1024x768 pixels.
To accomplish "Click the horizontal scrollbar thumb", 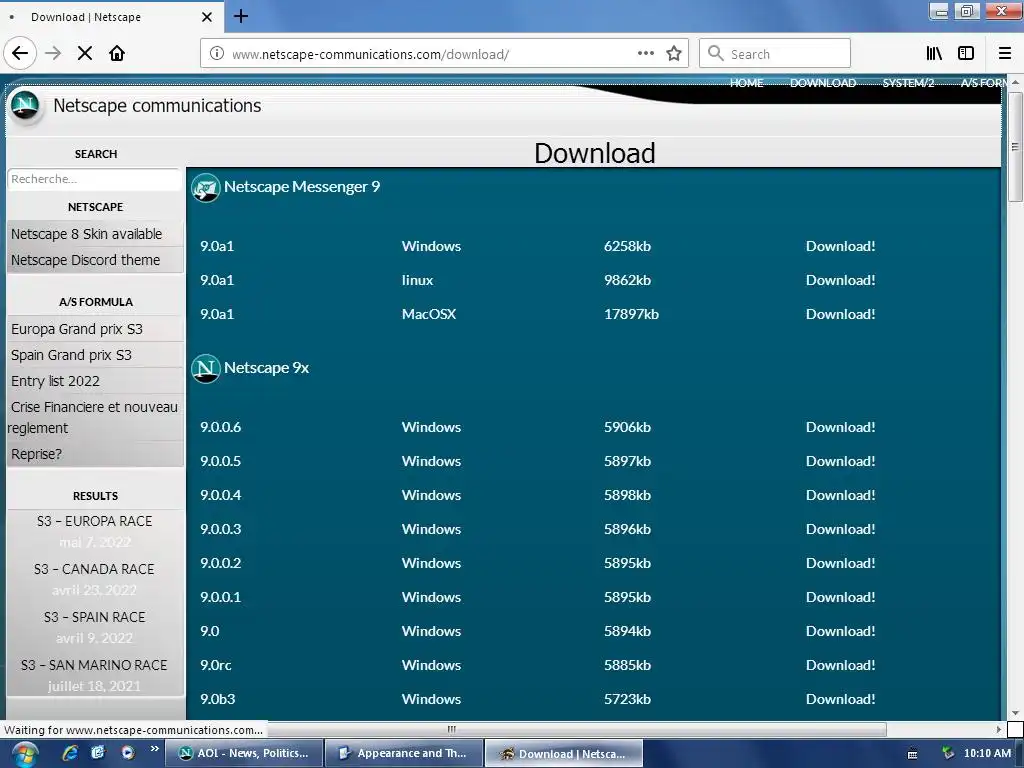I will [451, 729].
